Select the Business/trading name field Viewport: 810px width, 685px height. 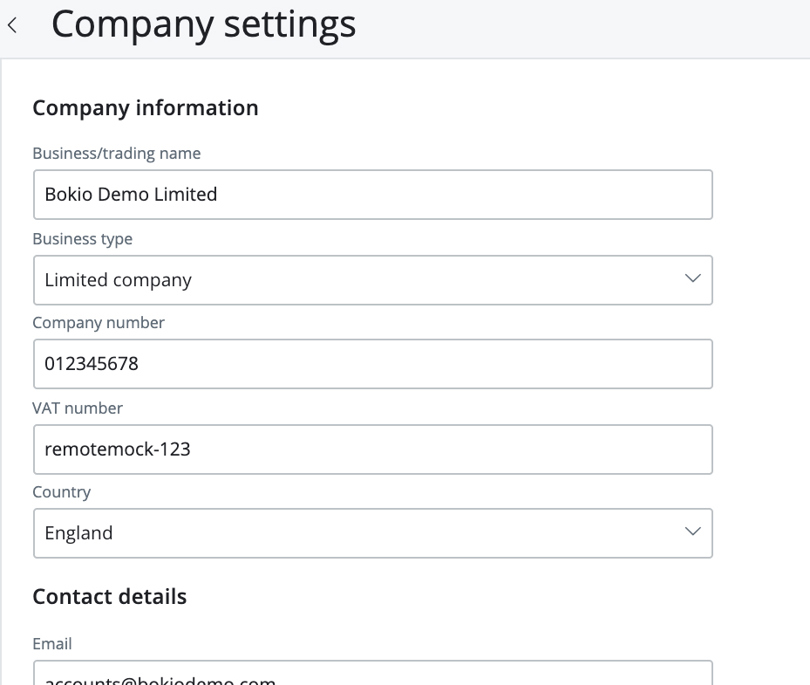(x=372, y=194)
